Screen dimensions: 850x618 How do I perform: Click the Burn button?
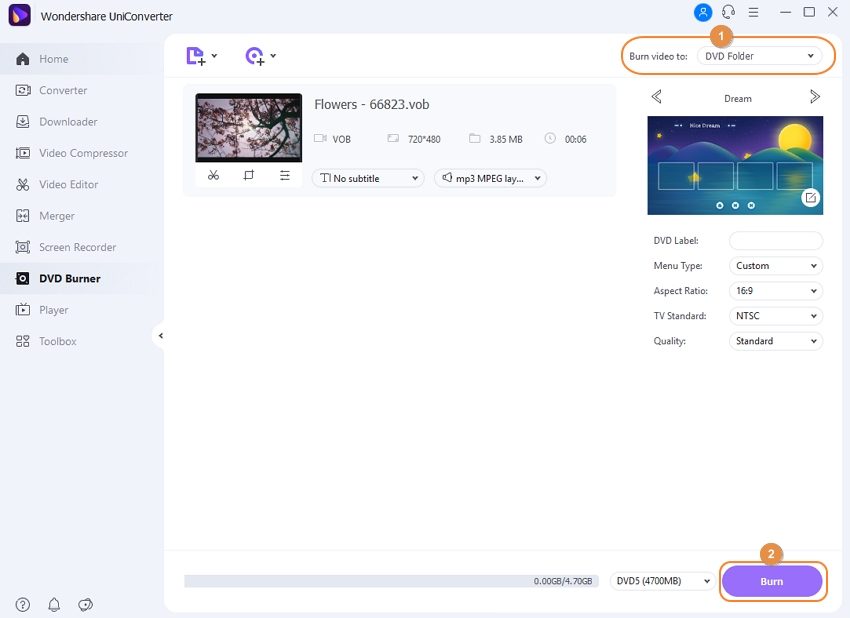(772, 581)
